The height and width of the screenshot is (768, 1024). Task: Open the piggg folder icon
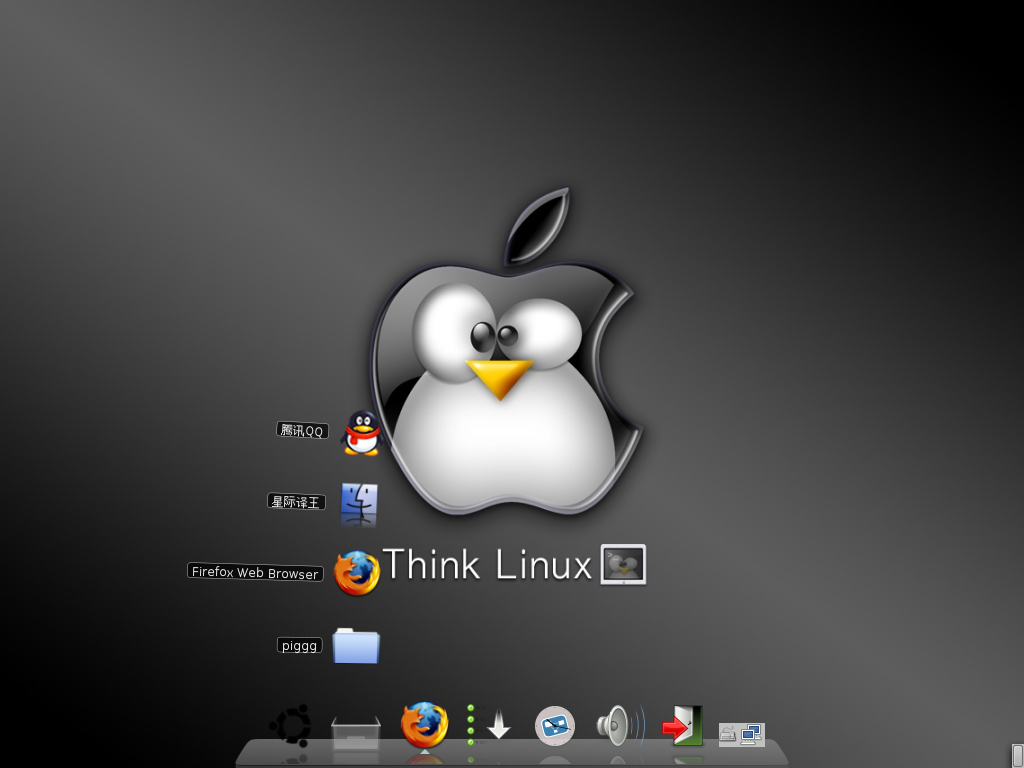(356, 645)
